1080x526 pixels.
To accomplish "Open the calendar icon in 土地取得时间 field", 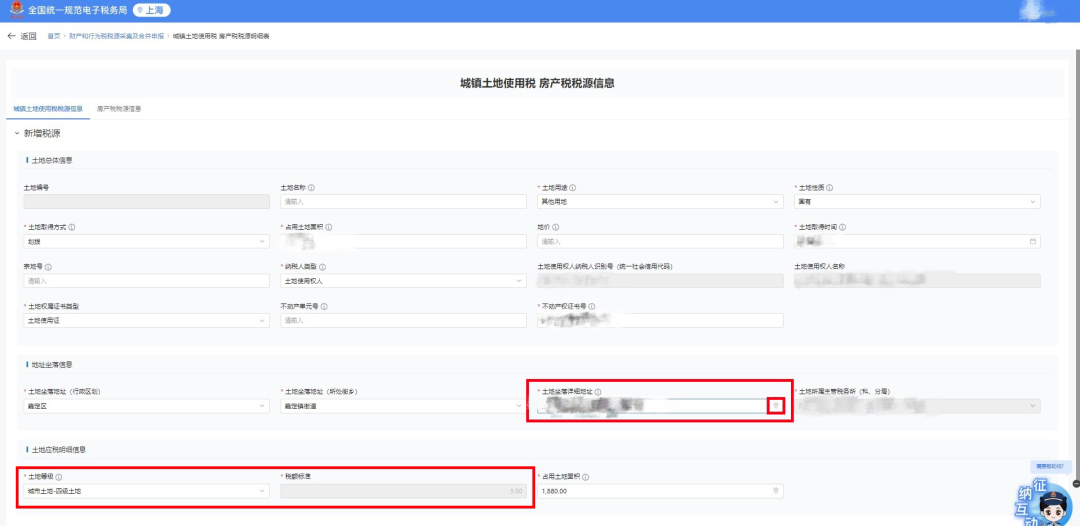I will pyautogui.click(x=1033, y=241).
